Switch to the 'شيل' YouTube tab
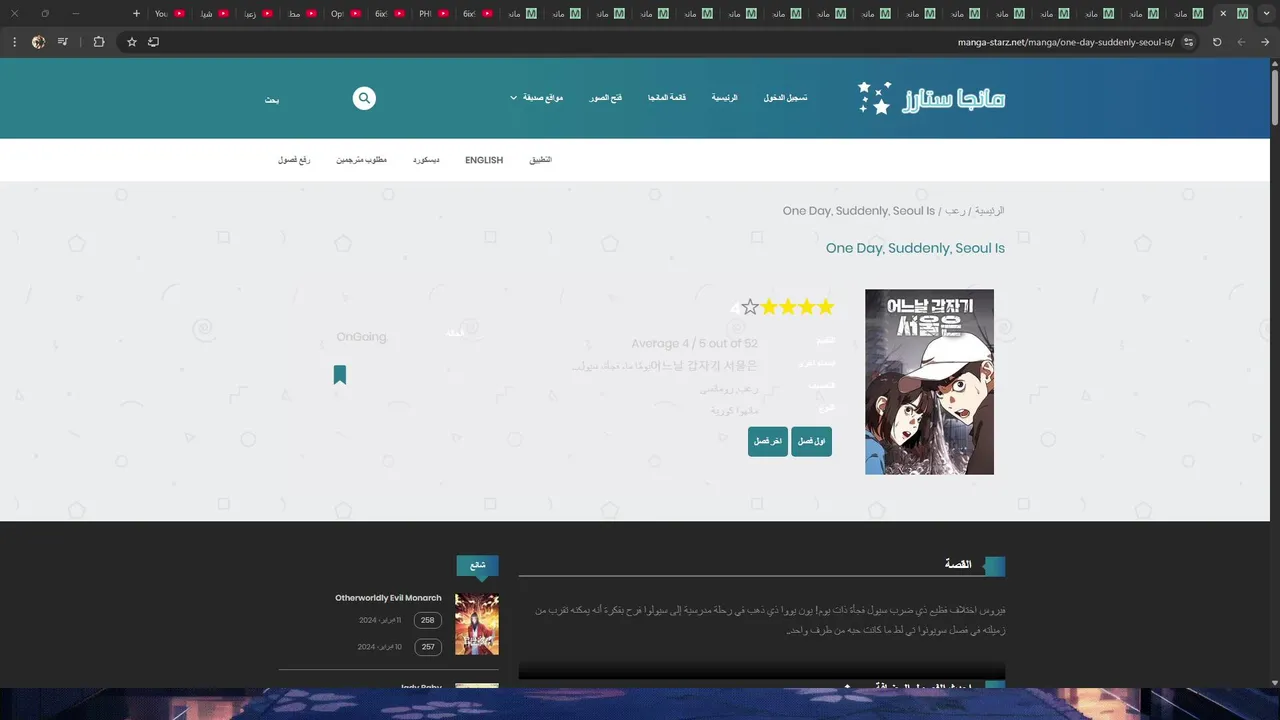Screen dimensions: 1280x720 213,14
